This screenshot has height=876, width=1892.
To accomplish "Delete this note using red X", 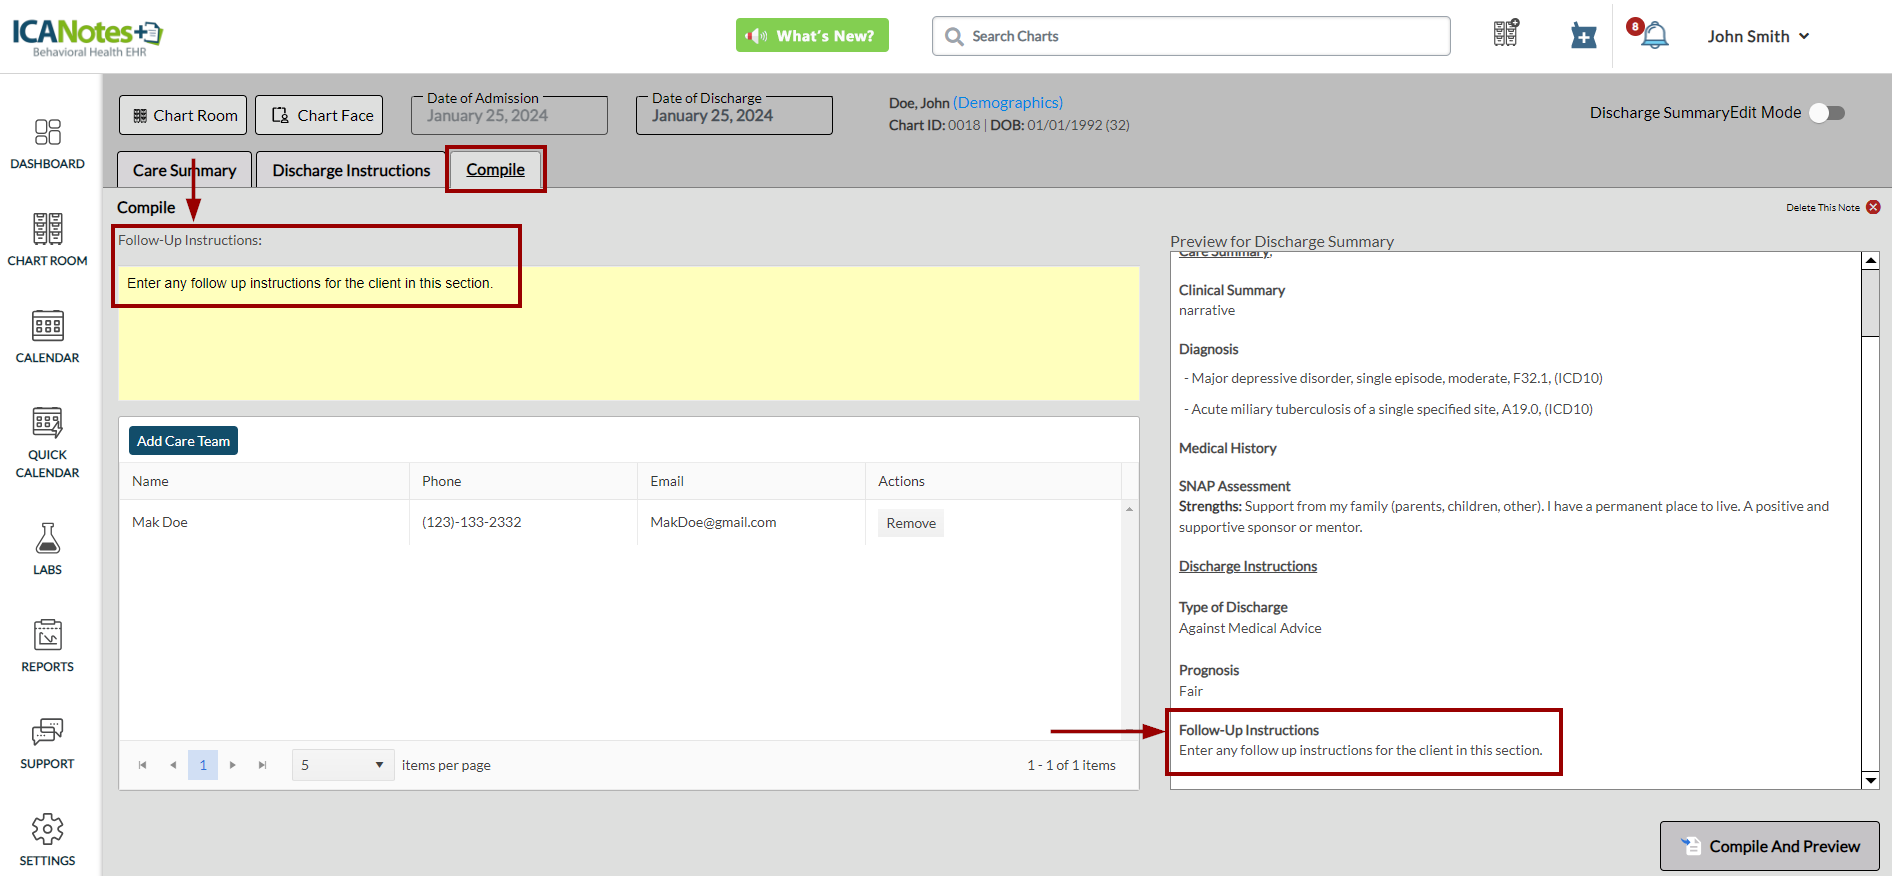I will [1873, 207].
